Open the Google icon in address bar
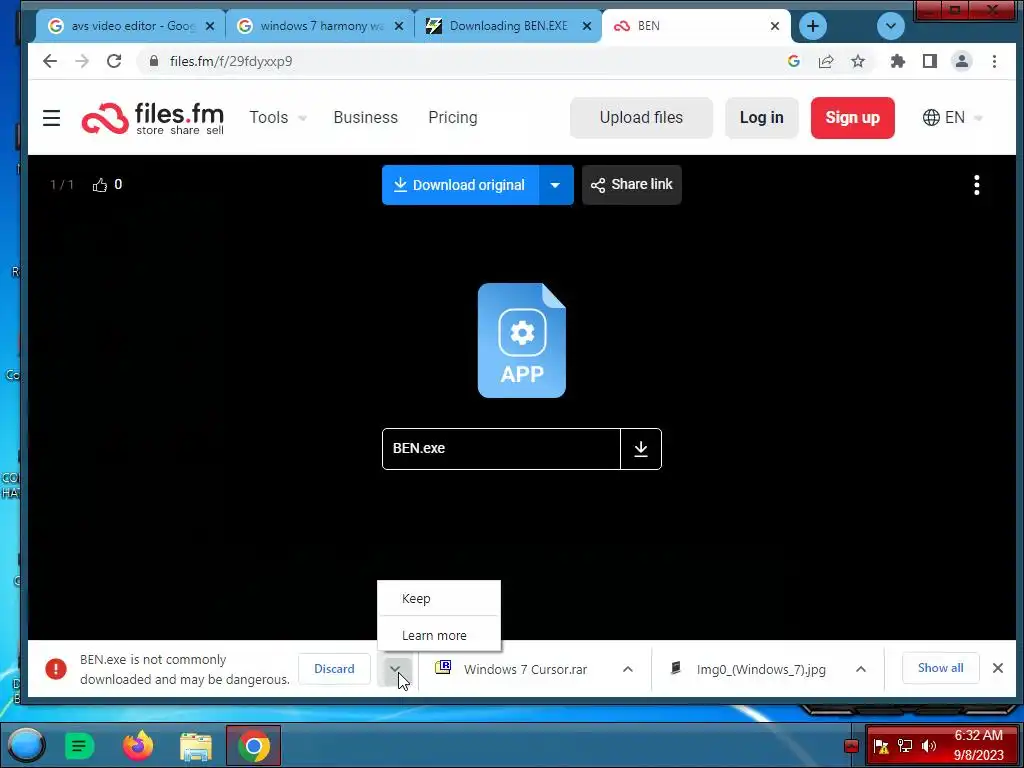This screenshot has width=1024, height=768. tap(793, 61)
